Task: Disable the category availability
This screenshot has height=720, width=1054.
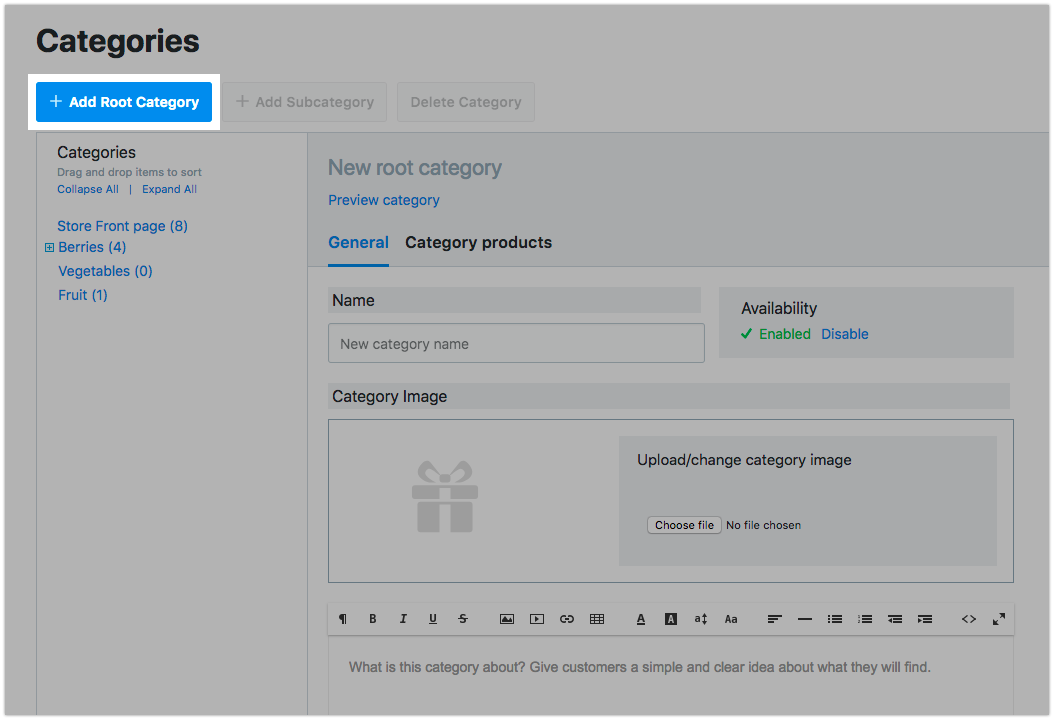Action: point(845,334)
